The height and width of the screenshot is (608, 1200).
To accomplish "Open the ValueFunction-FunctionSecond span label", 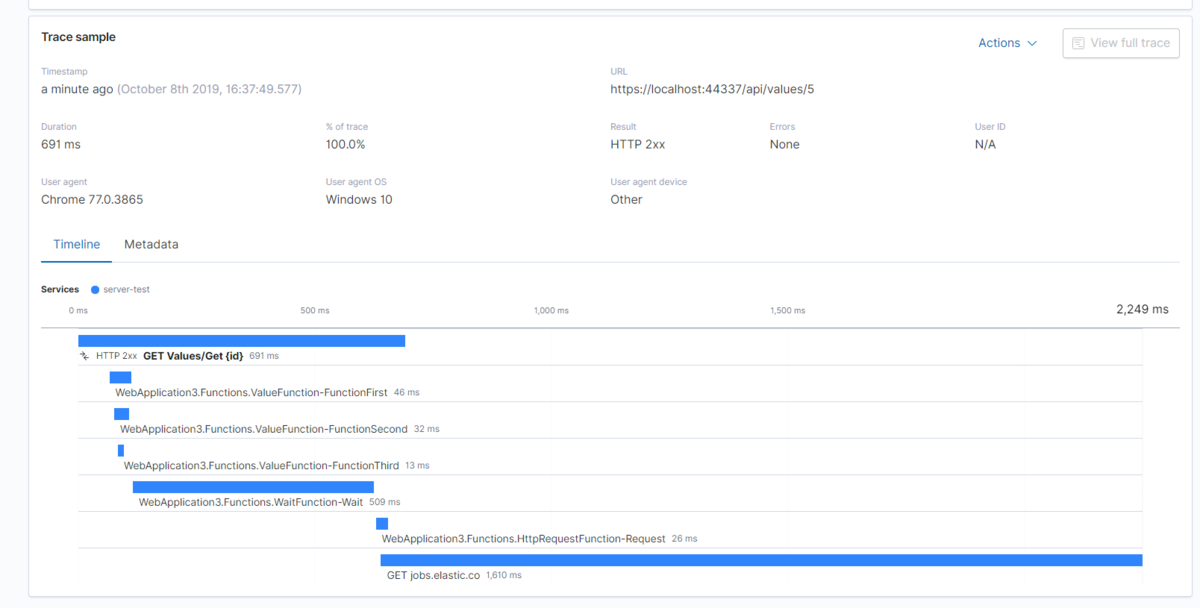I will coord(264,429).
